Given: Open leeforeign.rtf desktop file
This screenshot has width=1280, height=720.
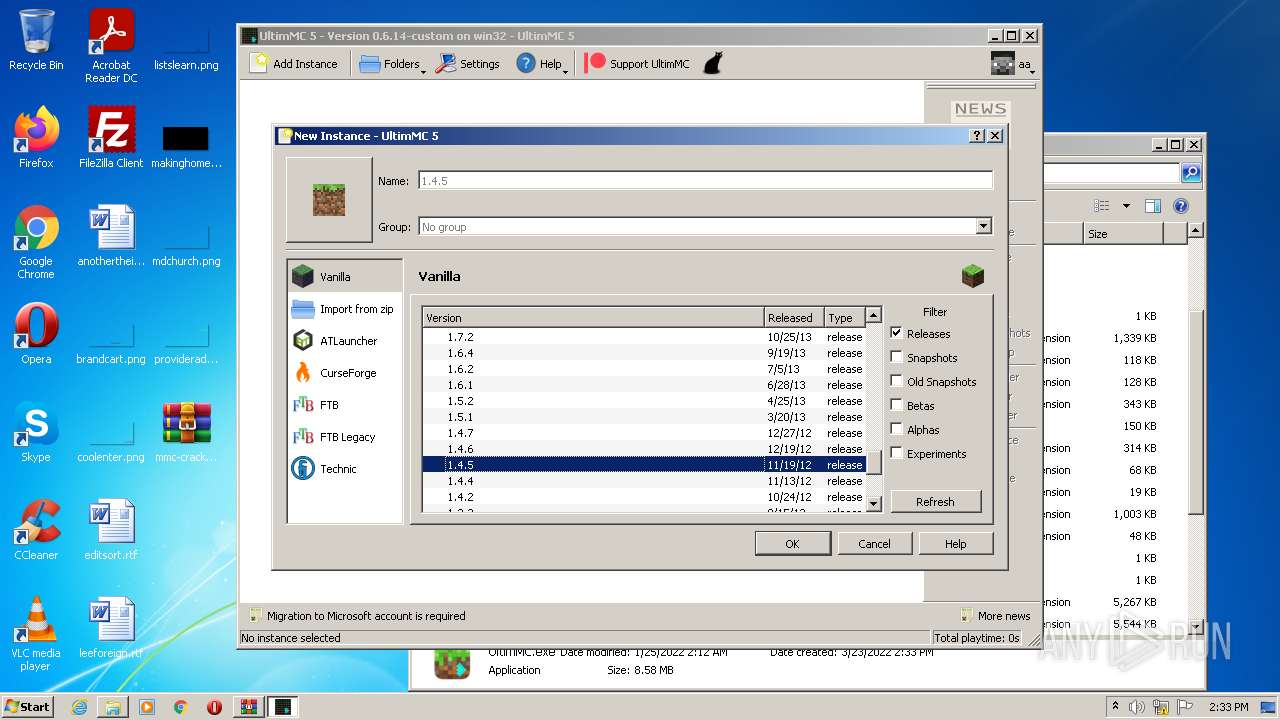Looking at the screenshot, I should coord(111,628).
